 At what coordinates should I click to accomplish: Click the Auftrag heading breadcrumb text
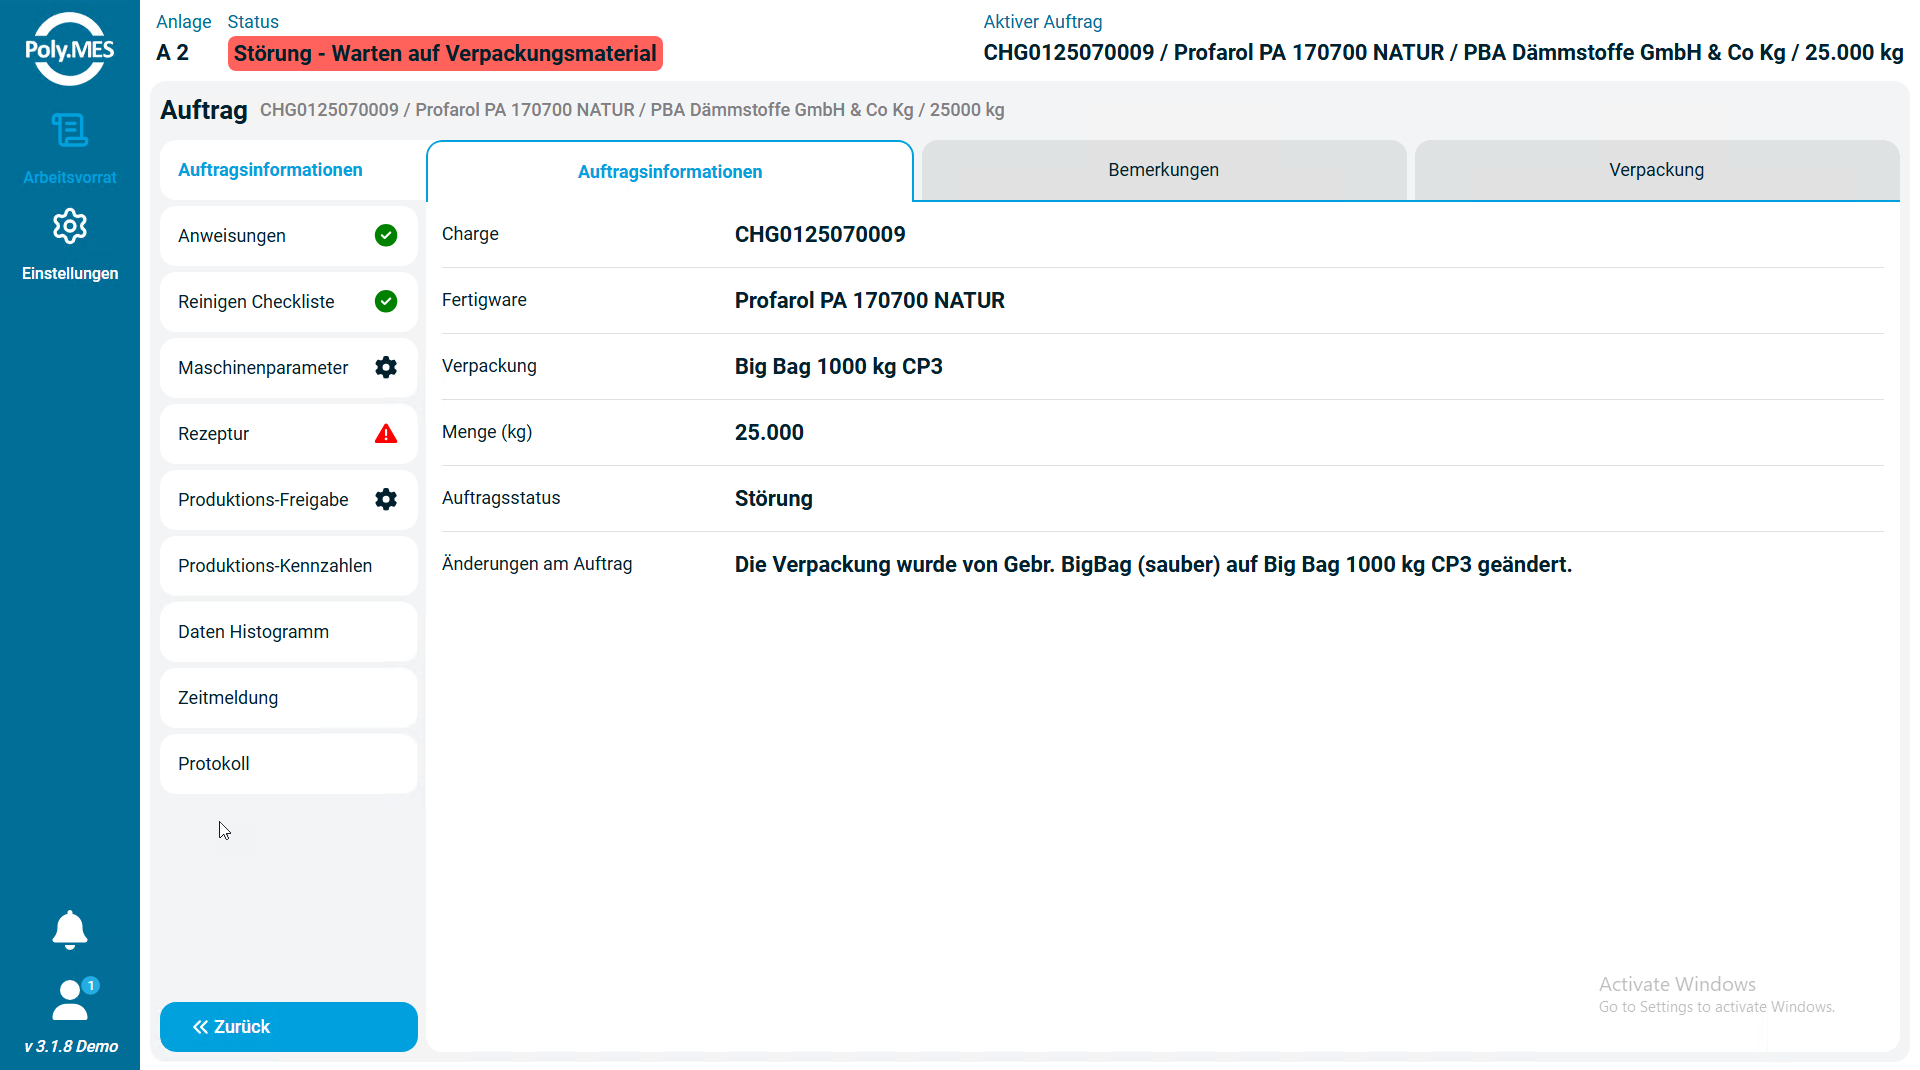(632, 110)
